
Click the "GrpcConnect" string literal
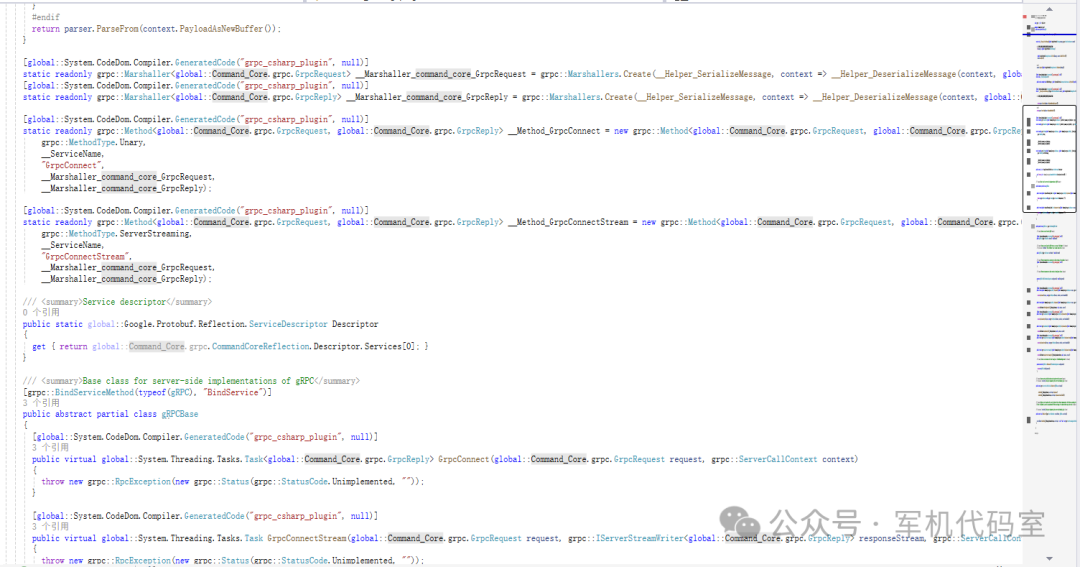[x=72, y=165]
